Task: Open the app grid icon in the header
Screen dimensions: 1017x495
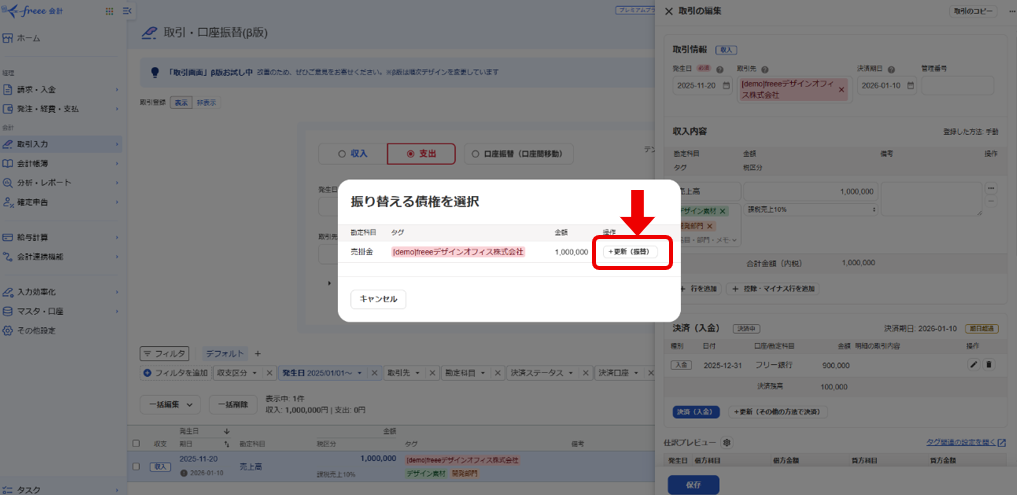Action: click(108, 11)
